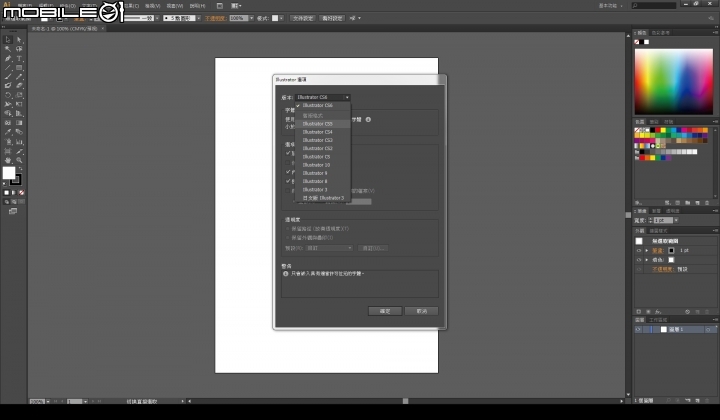Select preserve paths transparency radio option
The width and height of the screenshot is (720, 420).
point(288,229)
